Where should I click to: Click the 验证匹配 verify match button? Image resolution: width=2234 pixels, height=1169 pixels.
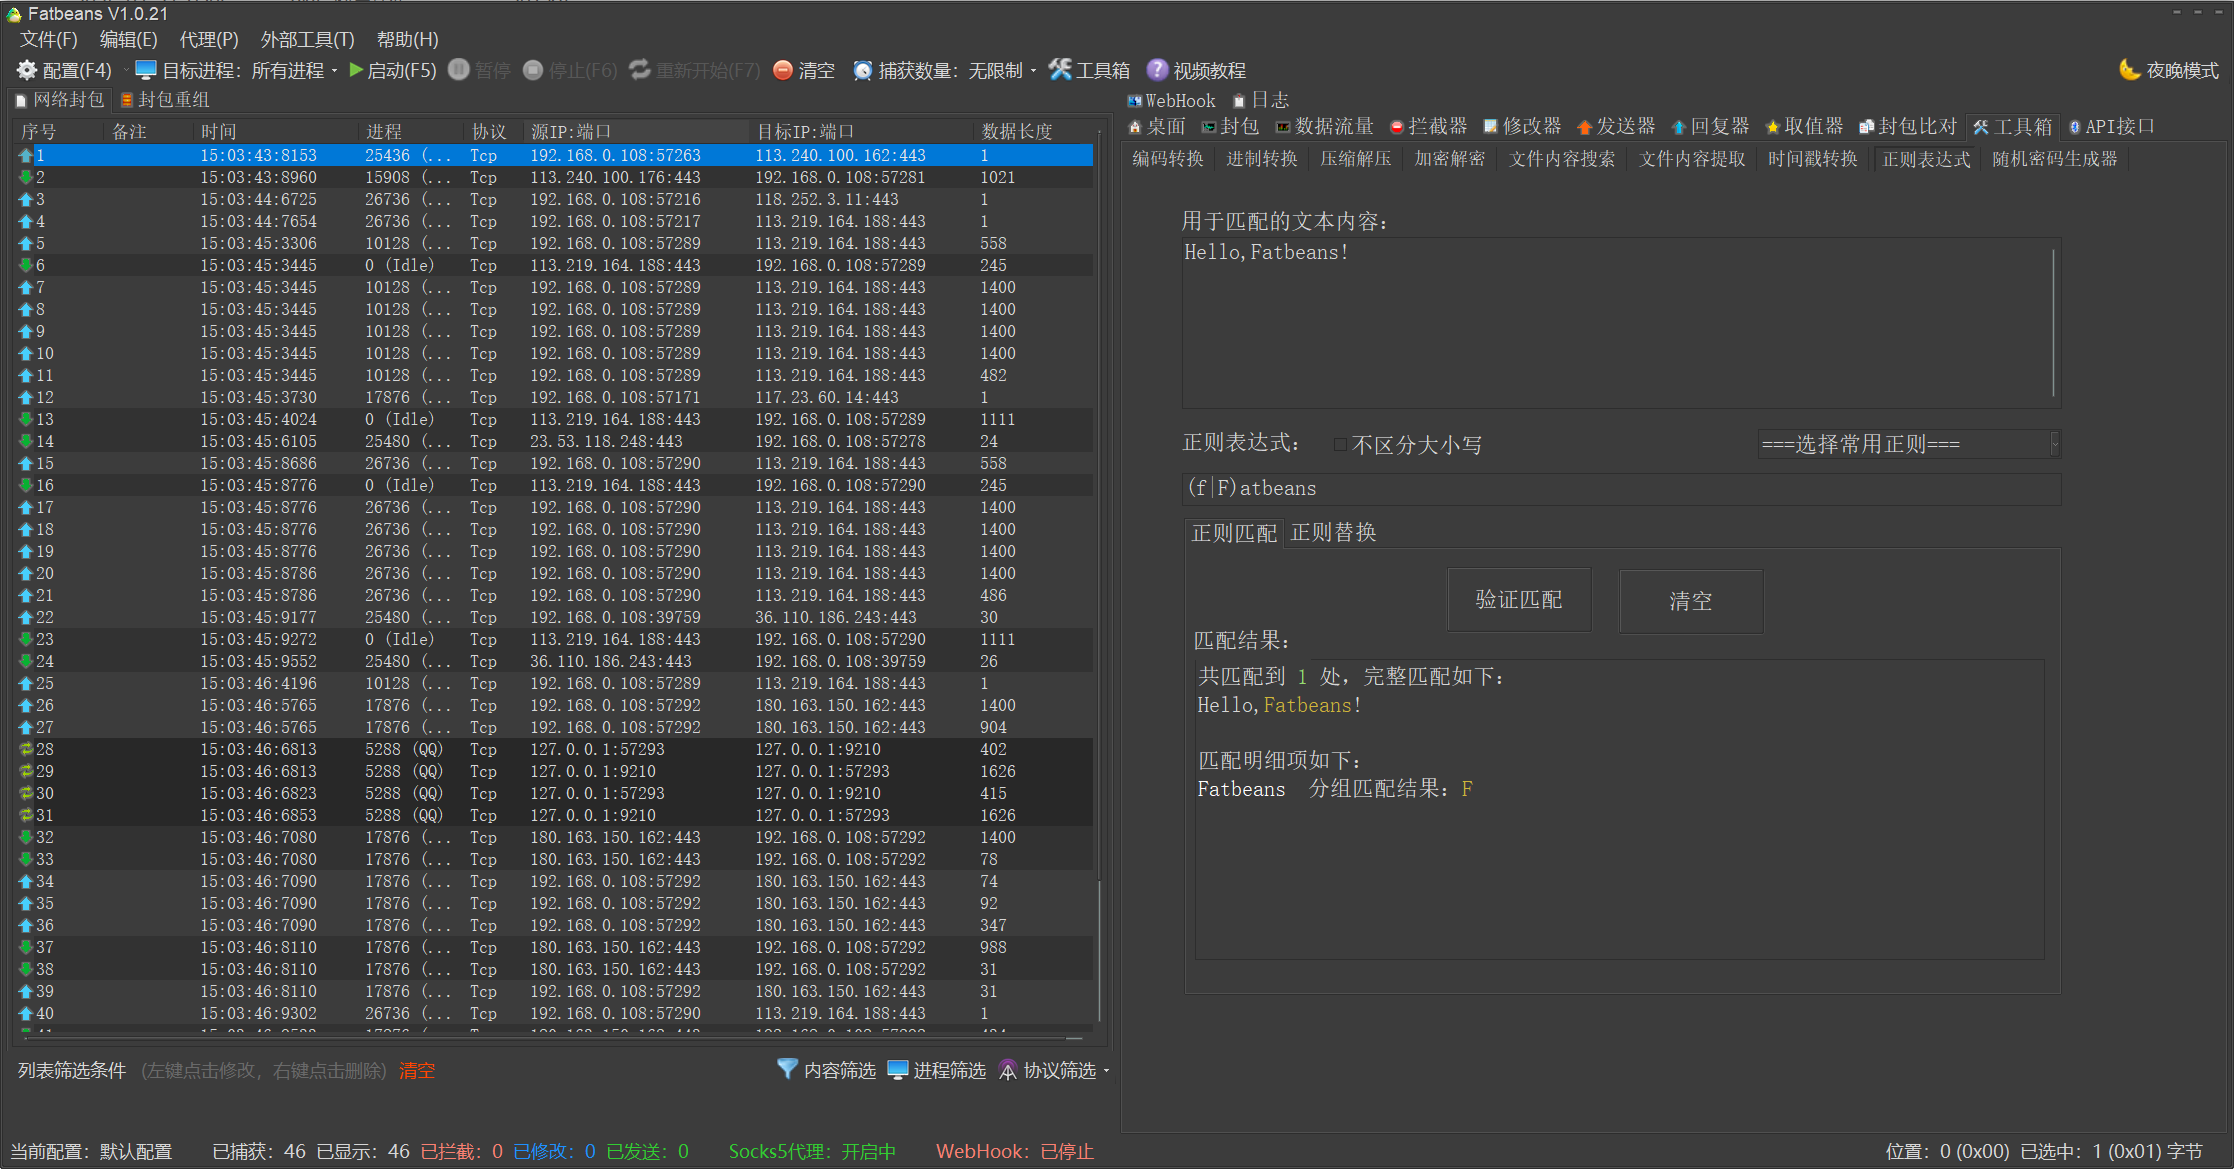pyautogui.click(x=1519, y=600)
